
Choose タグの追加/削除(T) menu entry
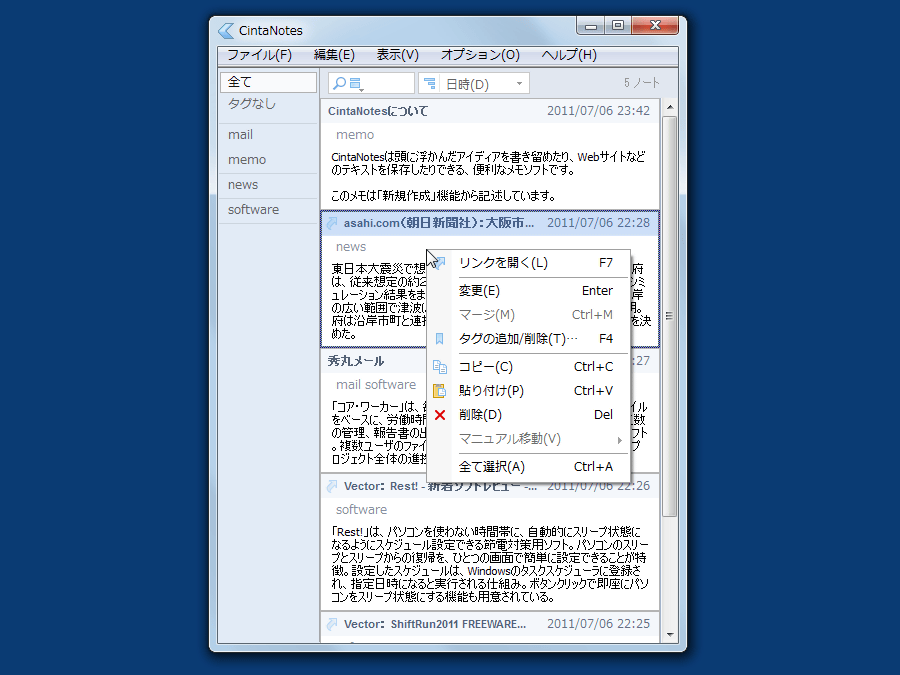(x=529, y=339)
